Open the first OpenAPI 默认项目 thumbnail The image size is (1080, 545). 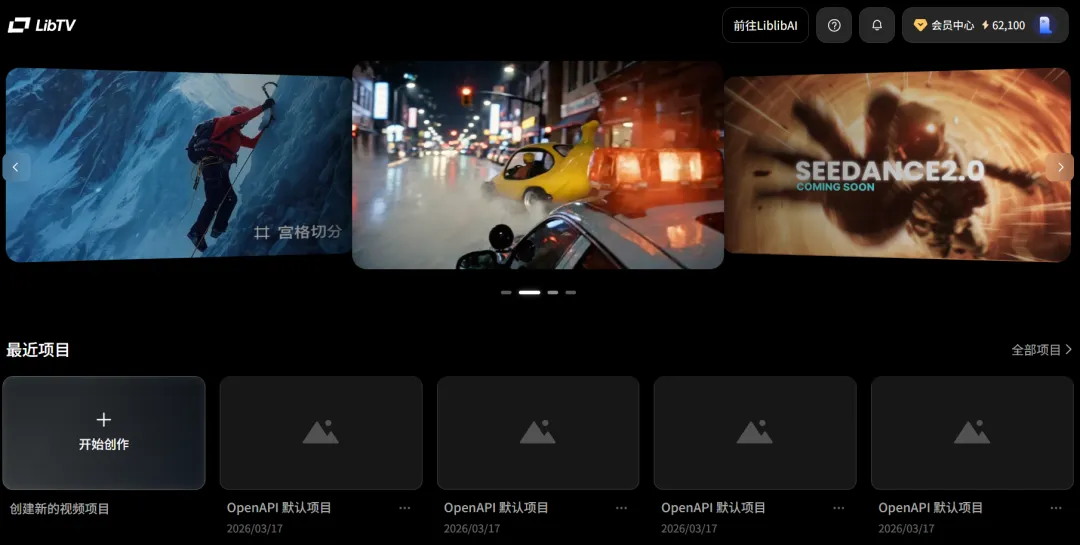click(x=321, y=433)
